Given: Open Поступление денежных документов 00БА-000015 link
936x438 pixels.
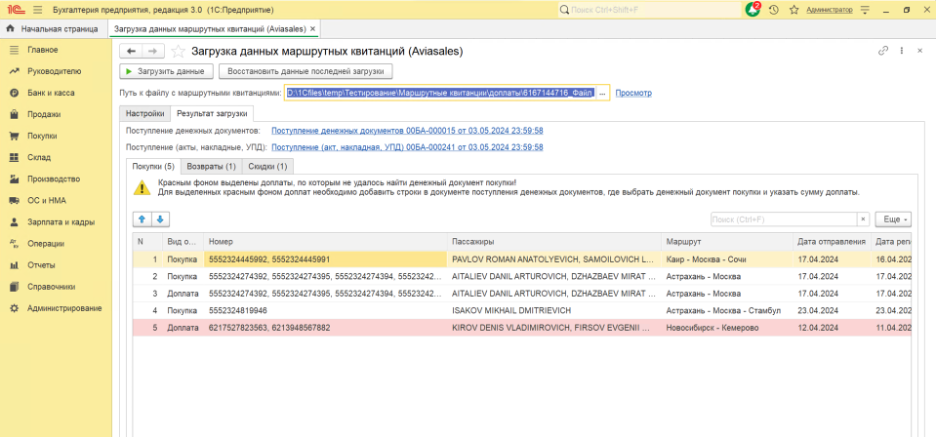Looking at the screenshot, I should coord(407,131).
